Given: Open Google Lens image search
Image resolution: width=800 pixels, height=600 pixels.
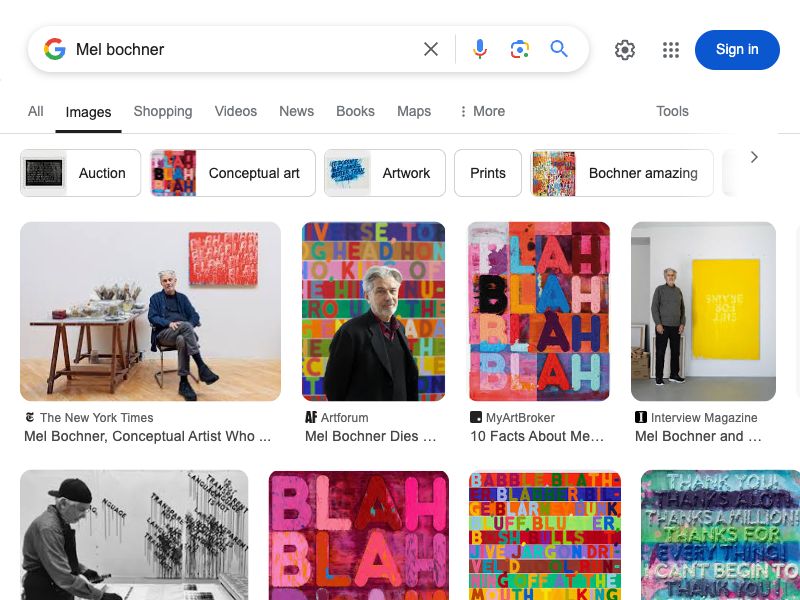Looking at the screenshot, I should pyautogui.click(x=519, y=49).
